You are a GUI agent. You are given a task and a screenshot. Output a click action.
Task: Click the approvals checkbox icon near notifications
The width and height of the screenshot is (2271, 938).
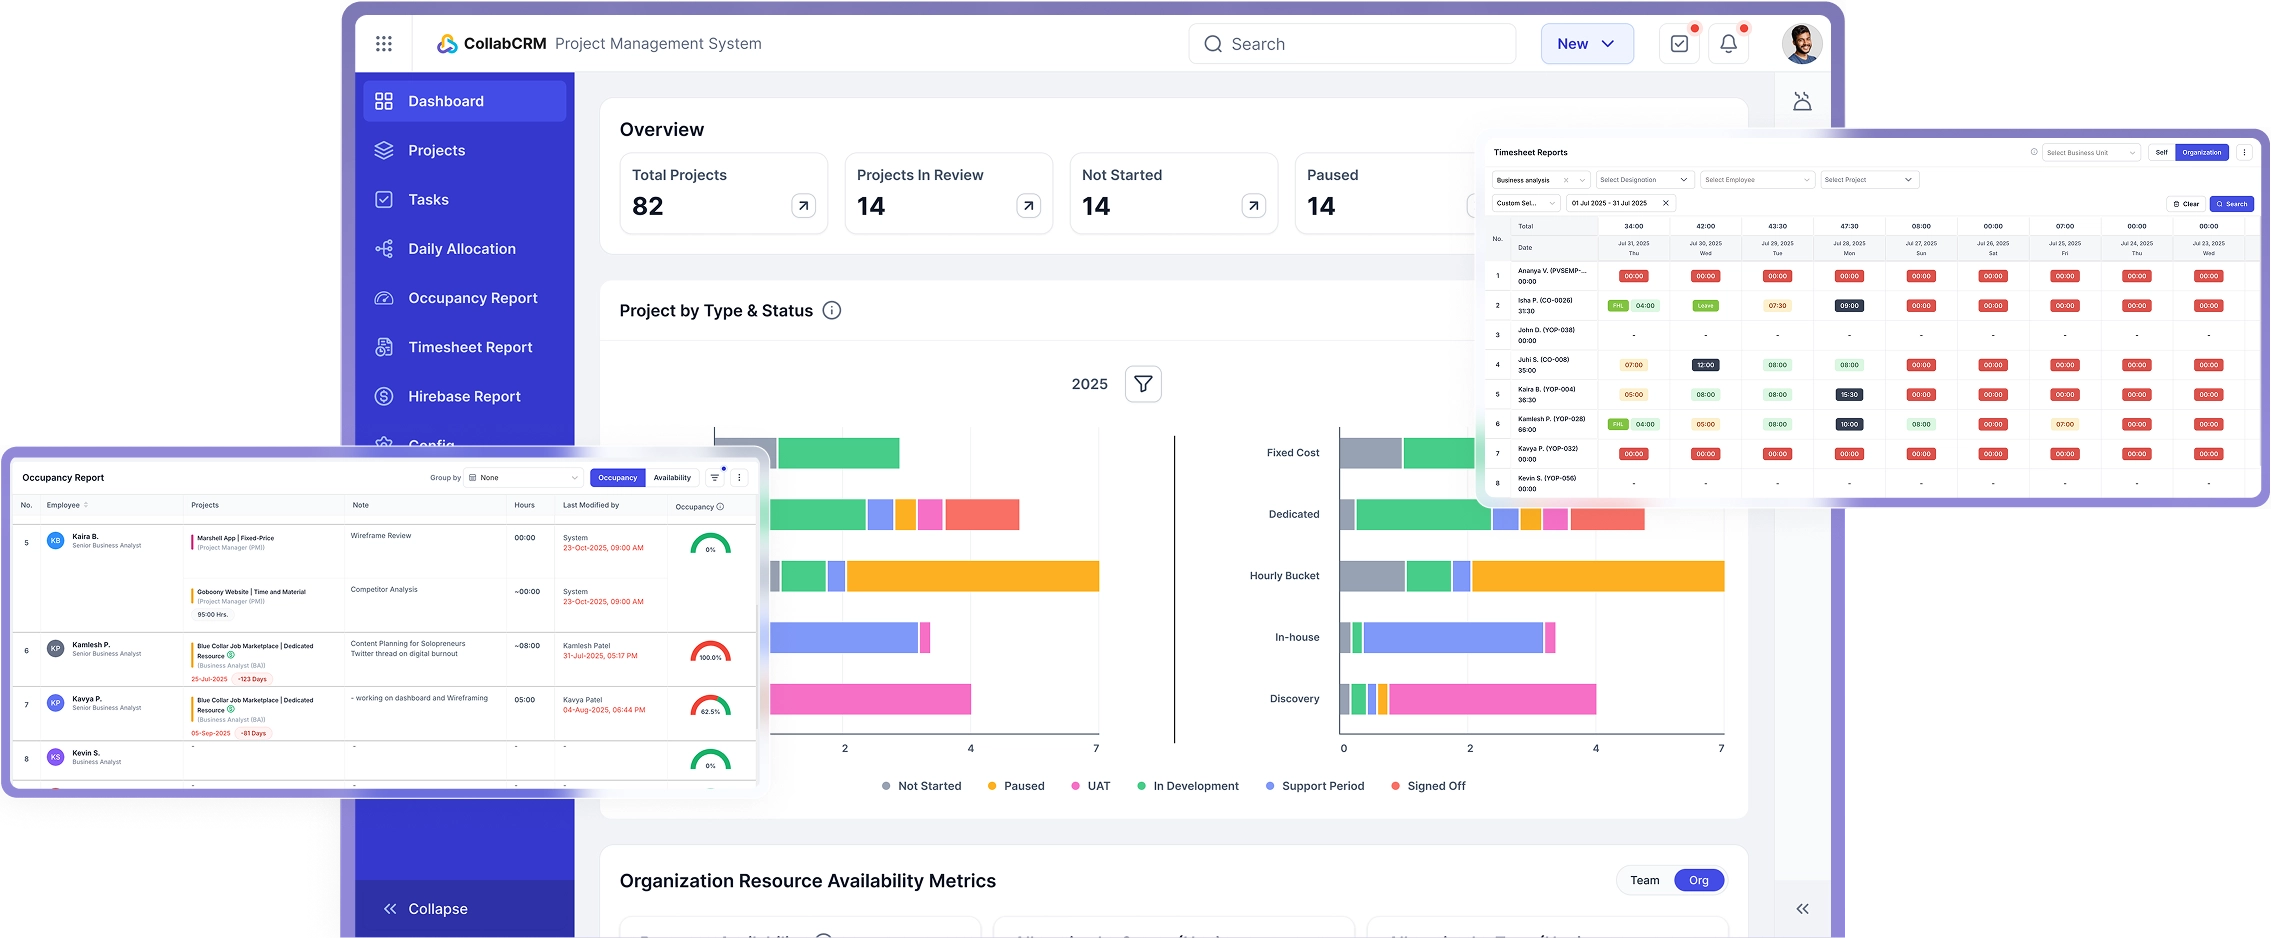[1680, 43]
